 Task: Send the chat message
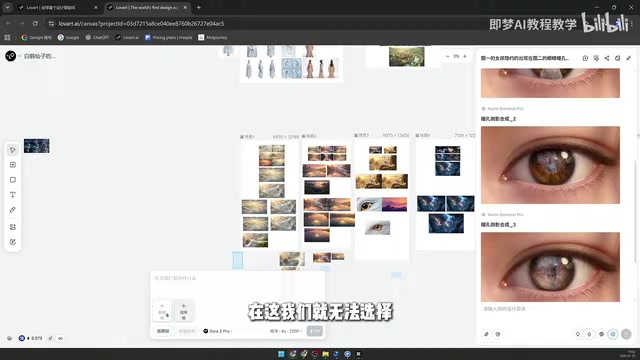pos(626,334)
